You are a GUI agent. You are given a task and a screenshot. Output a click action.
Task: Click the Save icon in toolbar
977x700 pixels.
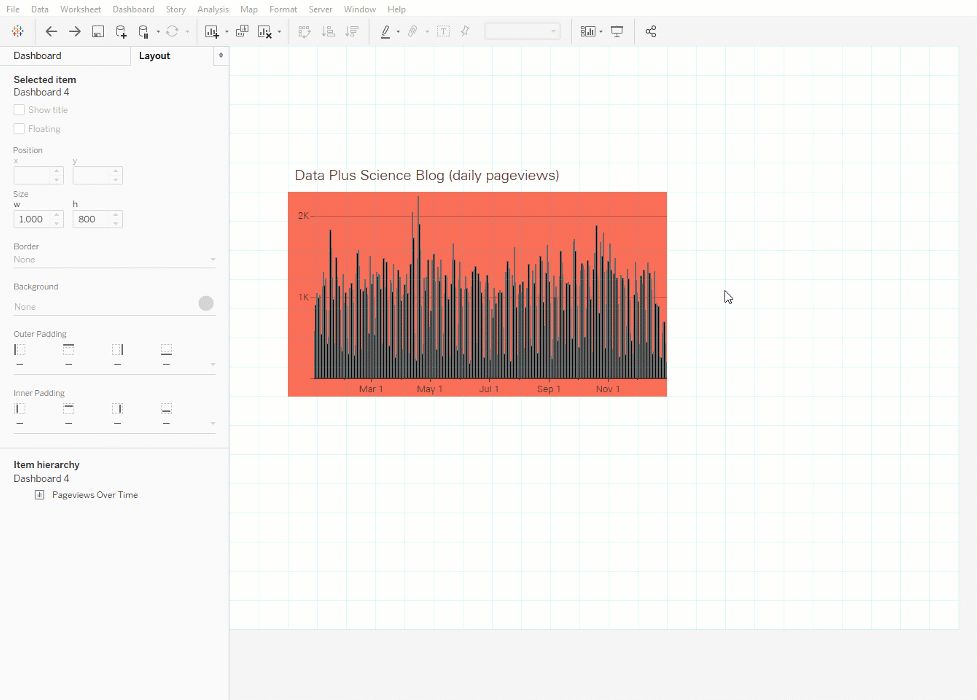[98, 31]
